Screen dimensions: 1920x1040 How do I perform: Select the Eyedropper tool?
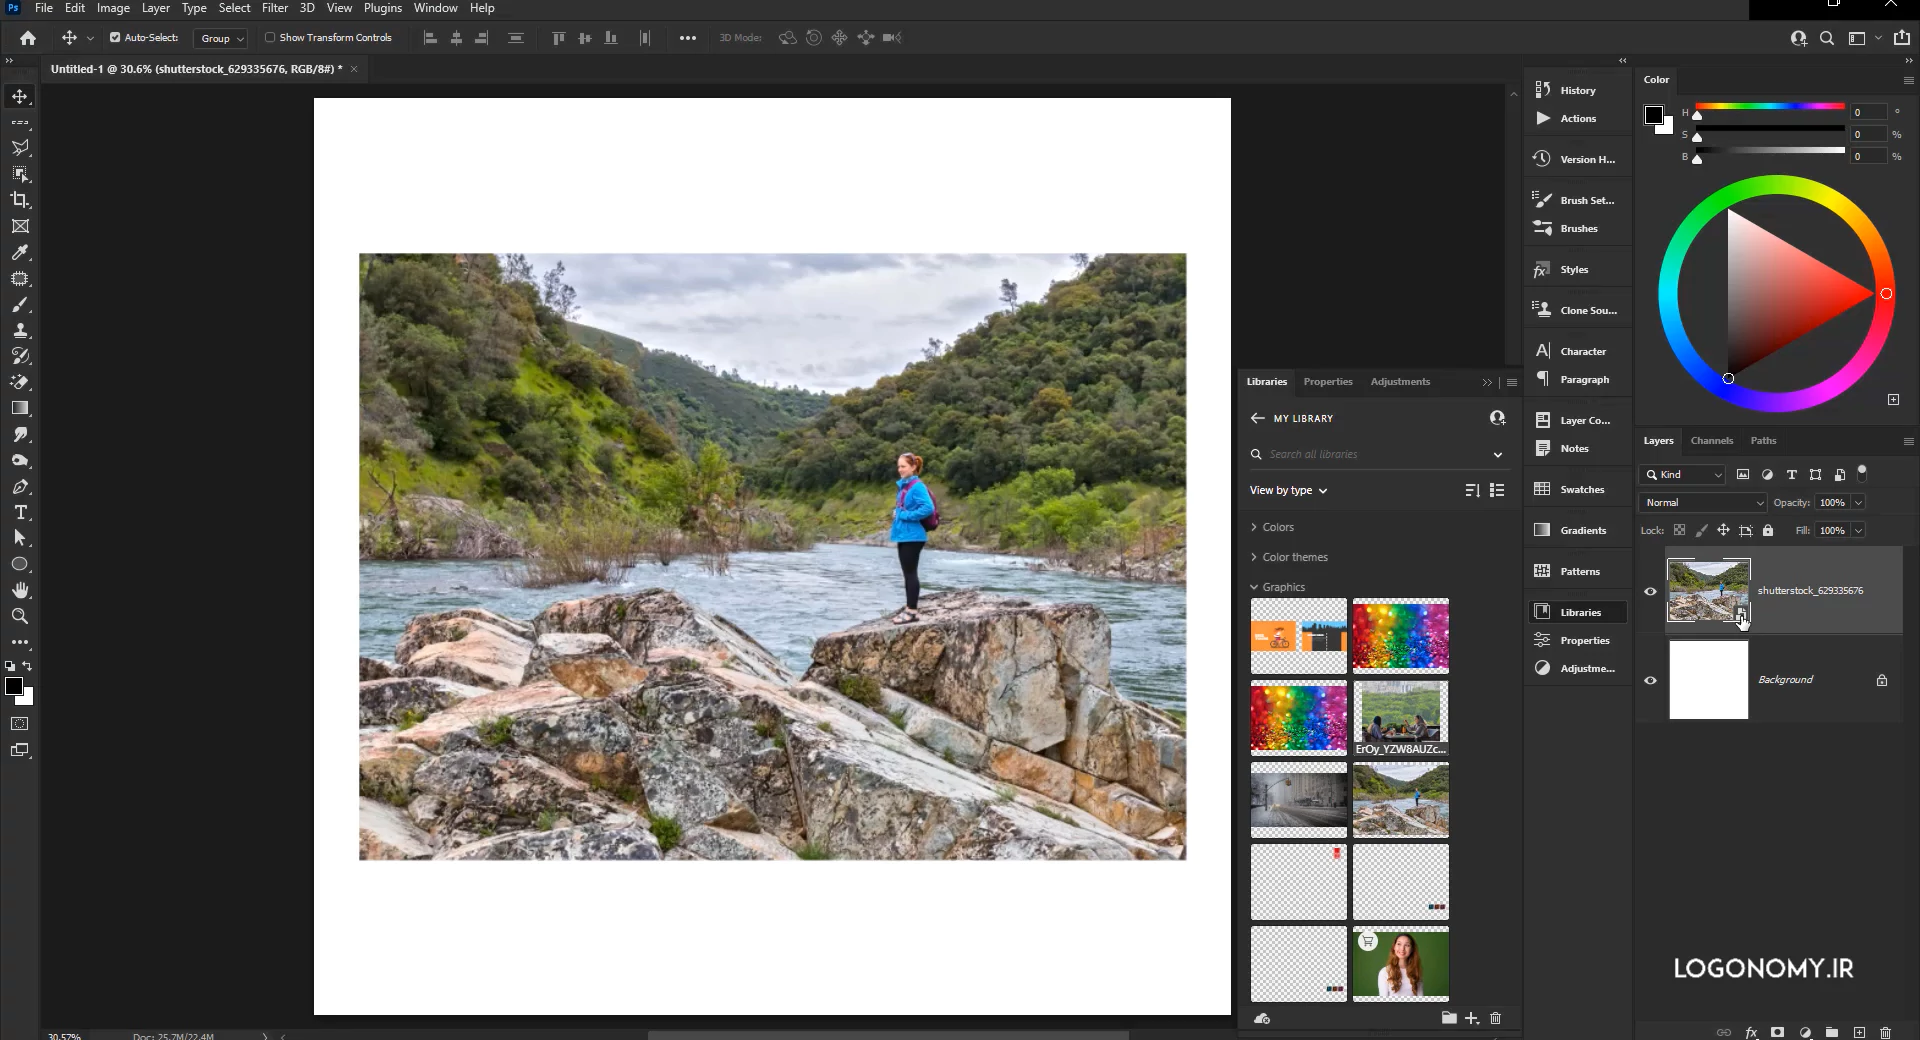pyautogui.click(x=20, y=253)
